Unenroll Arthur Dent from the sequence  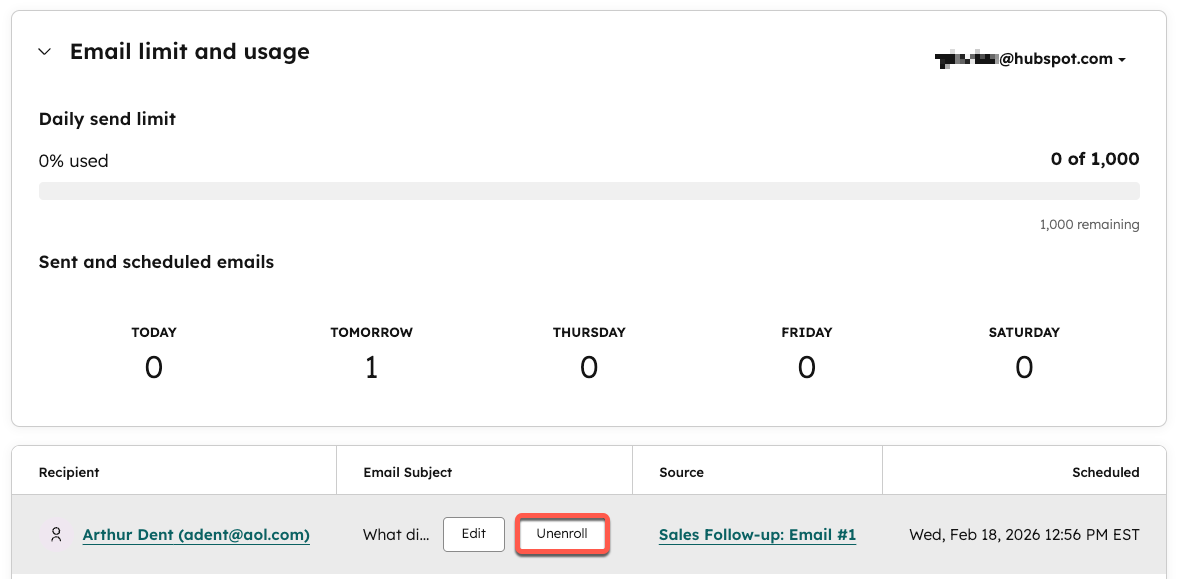(561, 534)
